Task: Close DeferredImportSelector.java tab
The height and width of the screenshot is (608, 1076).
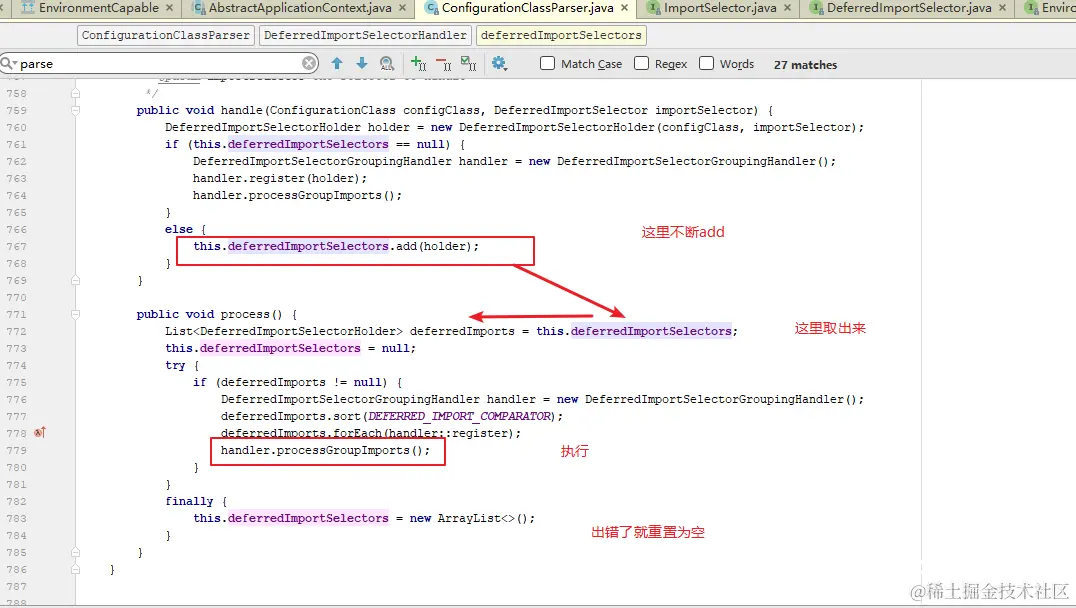Action: tap(1003, 8)
